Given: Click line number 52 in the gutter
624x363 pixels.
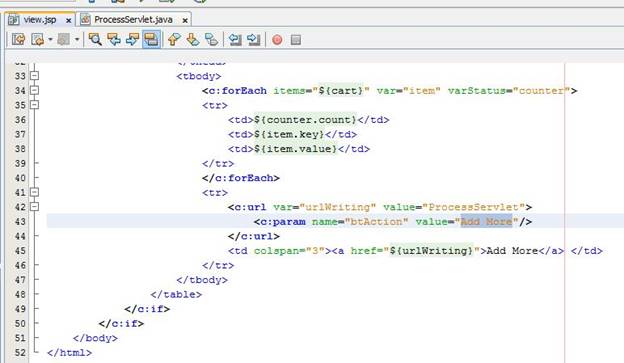Looking at the screenshot, I should click(x=20, y=353).
